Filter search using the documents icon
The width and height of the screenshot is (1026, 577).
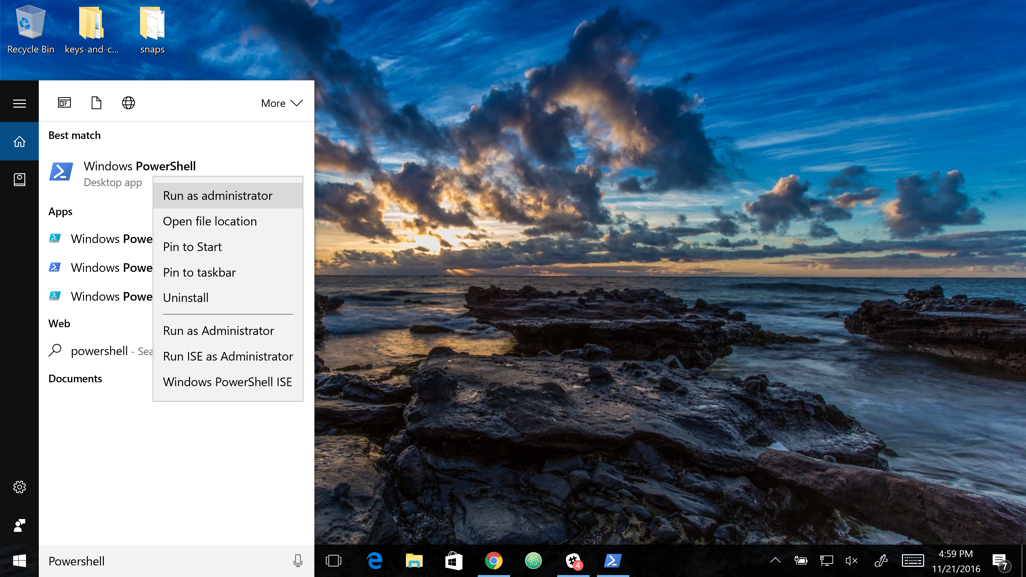94,102
